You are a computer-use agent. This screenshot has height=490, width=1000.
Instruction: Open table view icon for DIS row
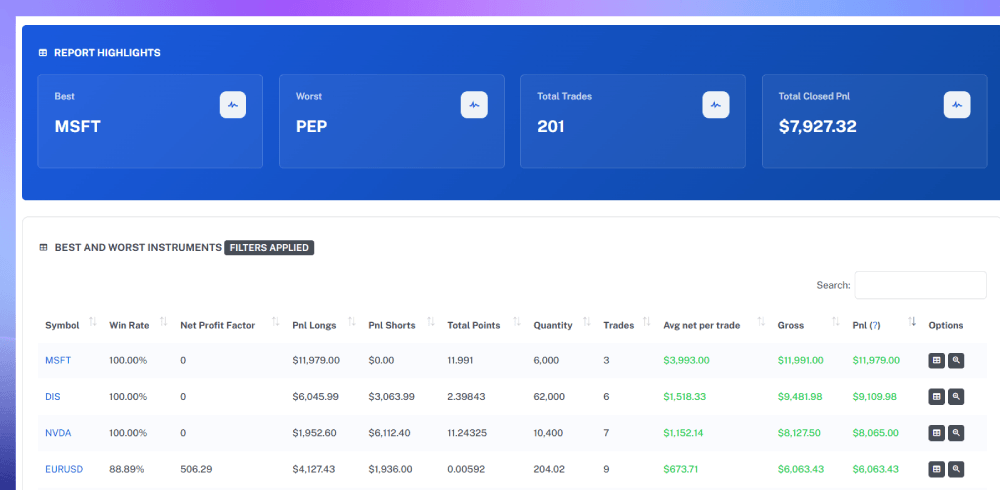click(x=936, y=397)
